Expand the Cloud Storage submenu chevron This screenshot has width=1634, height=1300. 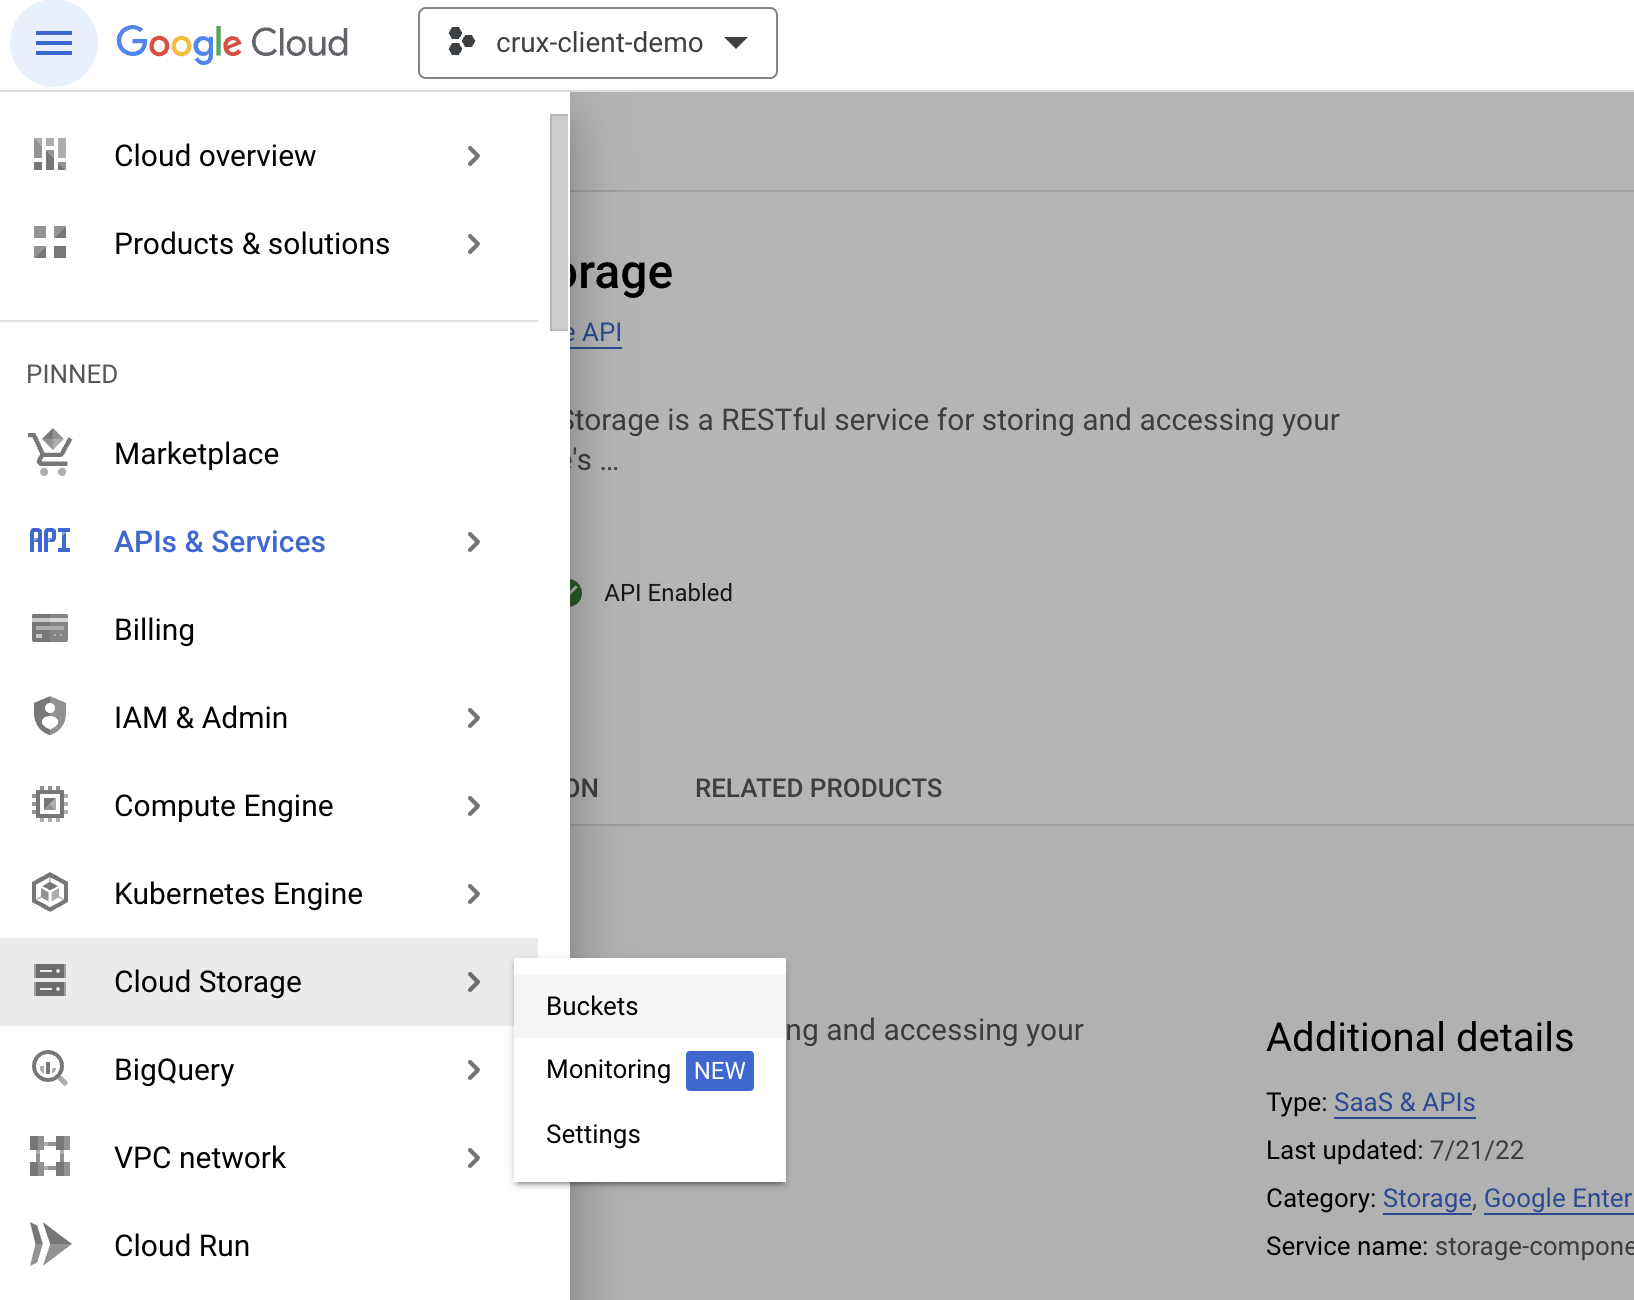click(x=474, y=982)
